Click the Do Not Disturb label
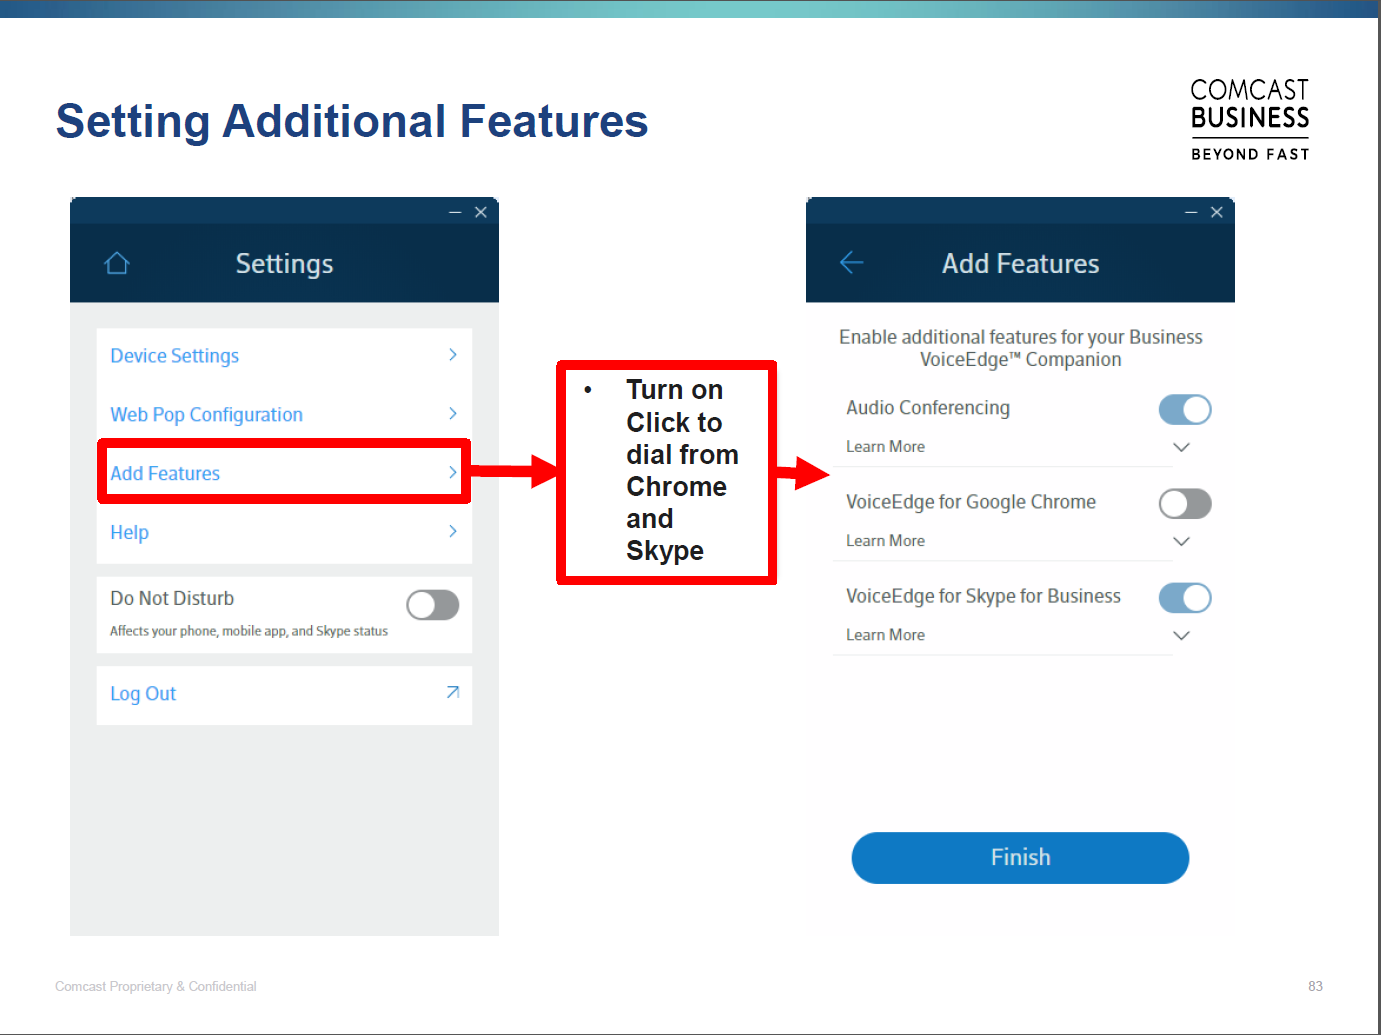This screenshot has width=1381, height=1035. click(x=172, y=598)
